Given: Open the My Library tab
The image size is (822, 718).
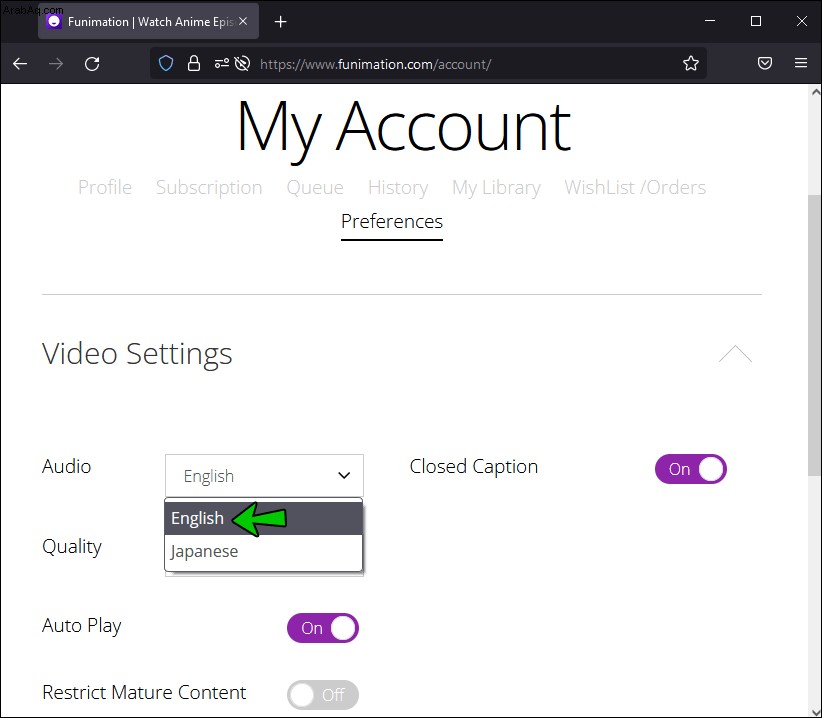Looking at the screenshot, I should pos(496,188).
